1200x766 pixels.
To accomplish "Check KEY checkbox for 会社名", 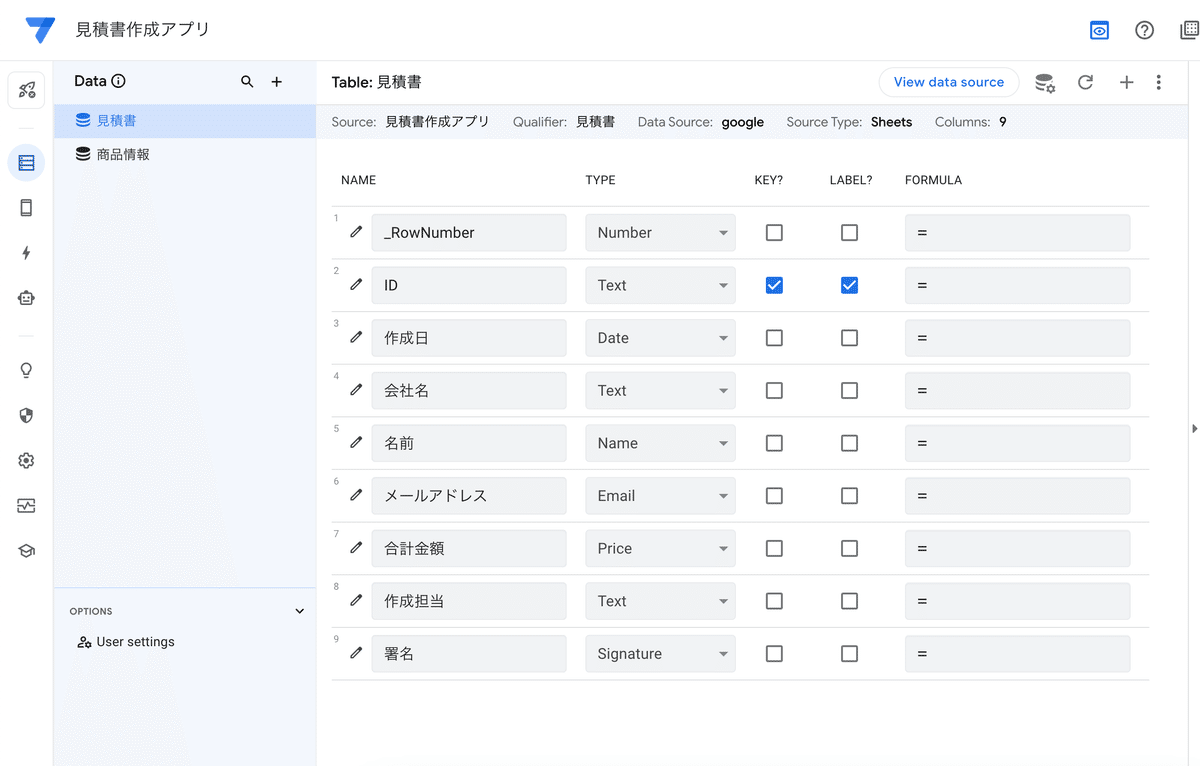I will point(774,390).
